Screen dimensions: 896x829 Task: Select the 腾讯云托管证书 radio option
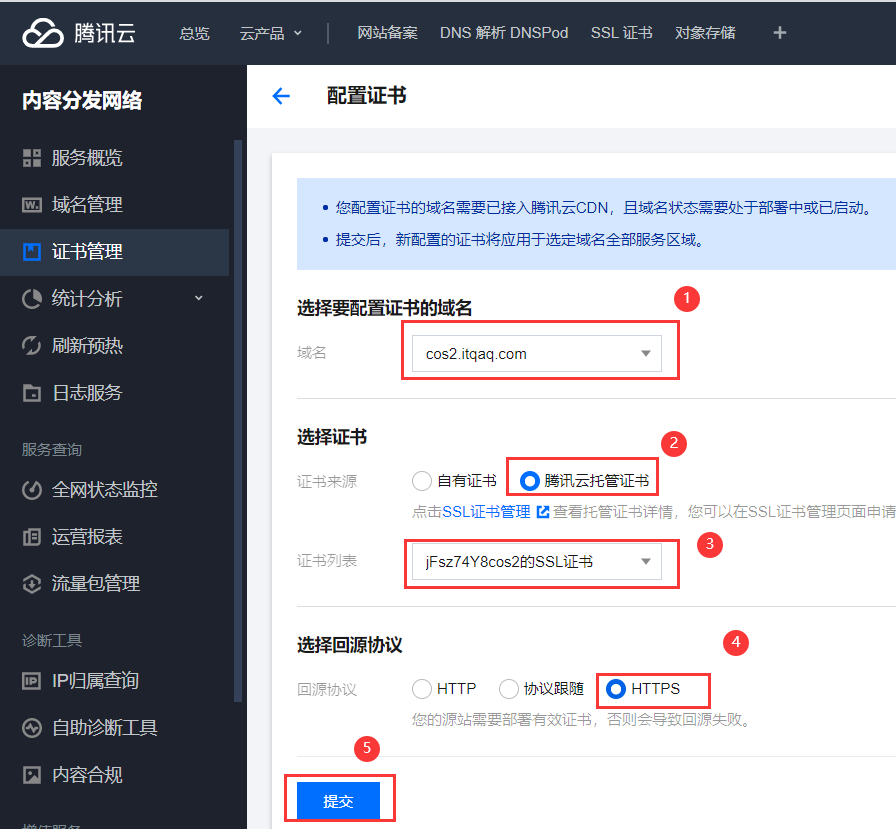click(x=529, y=481)
